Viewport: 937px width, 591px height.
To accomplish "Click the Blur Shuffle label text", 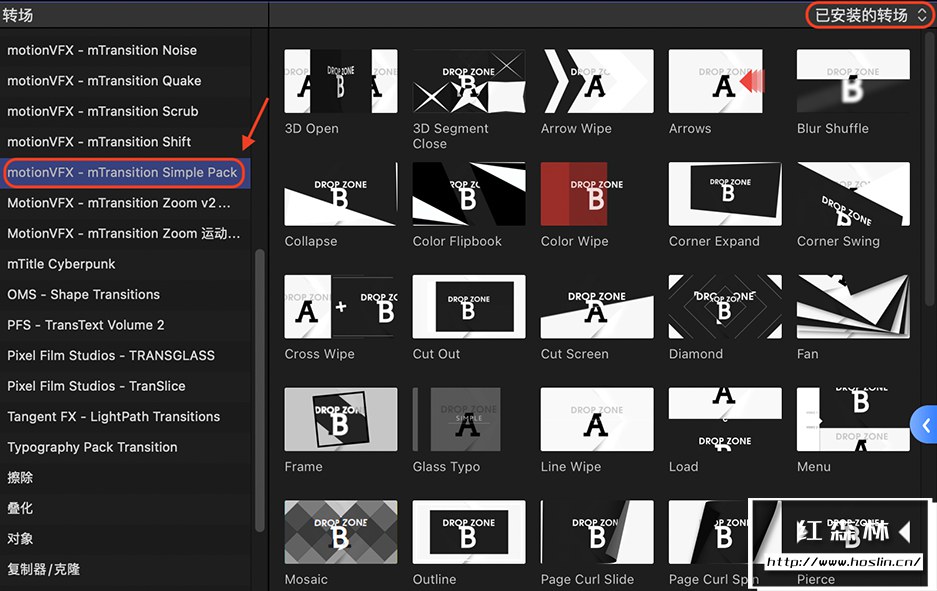I will [832, 128].
